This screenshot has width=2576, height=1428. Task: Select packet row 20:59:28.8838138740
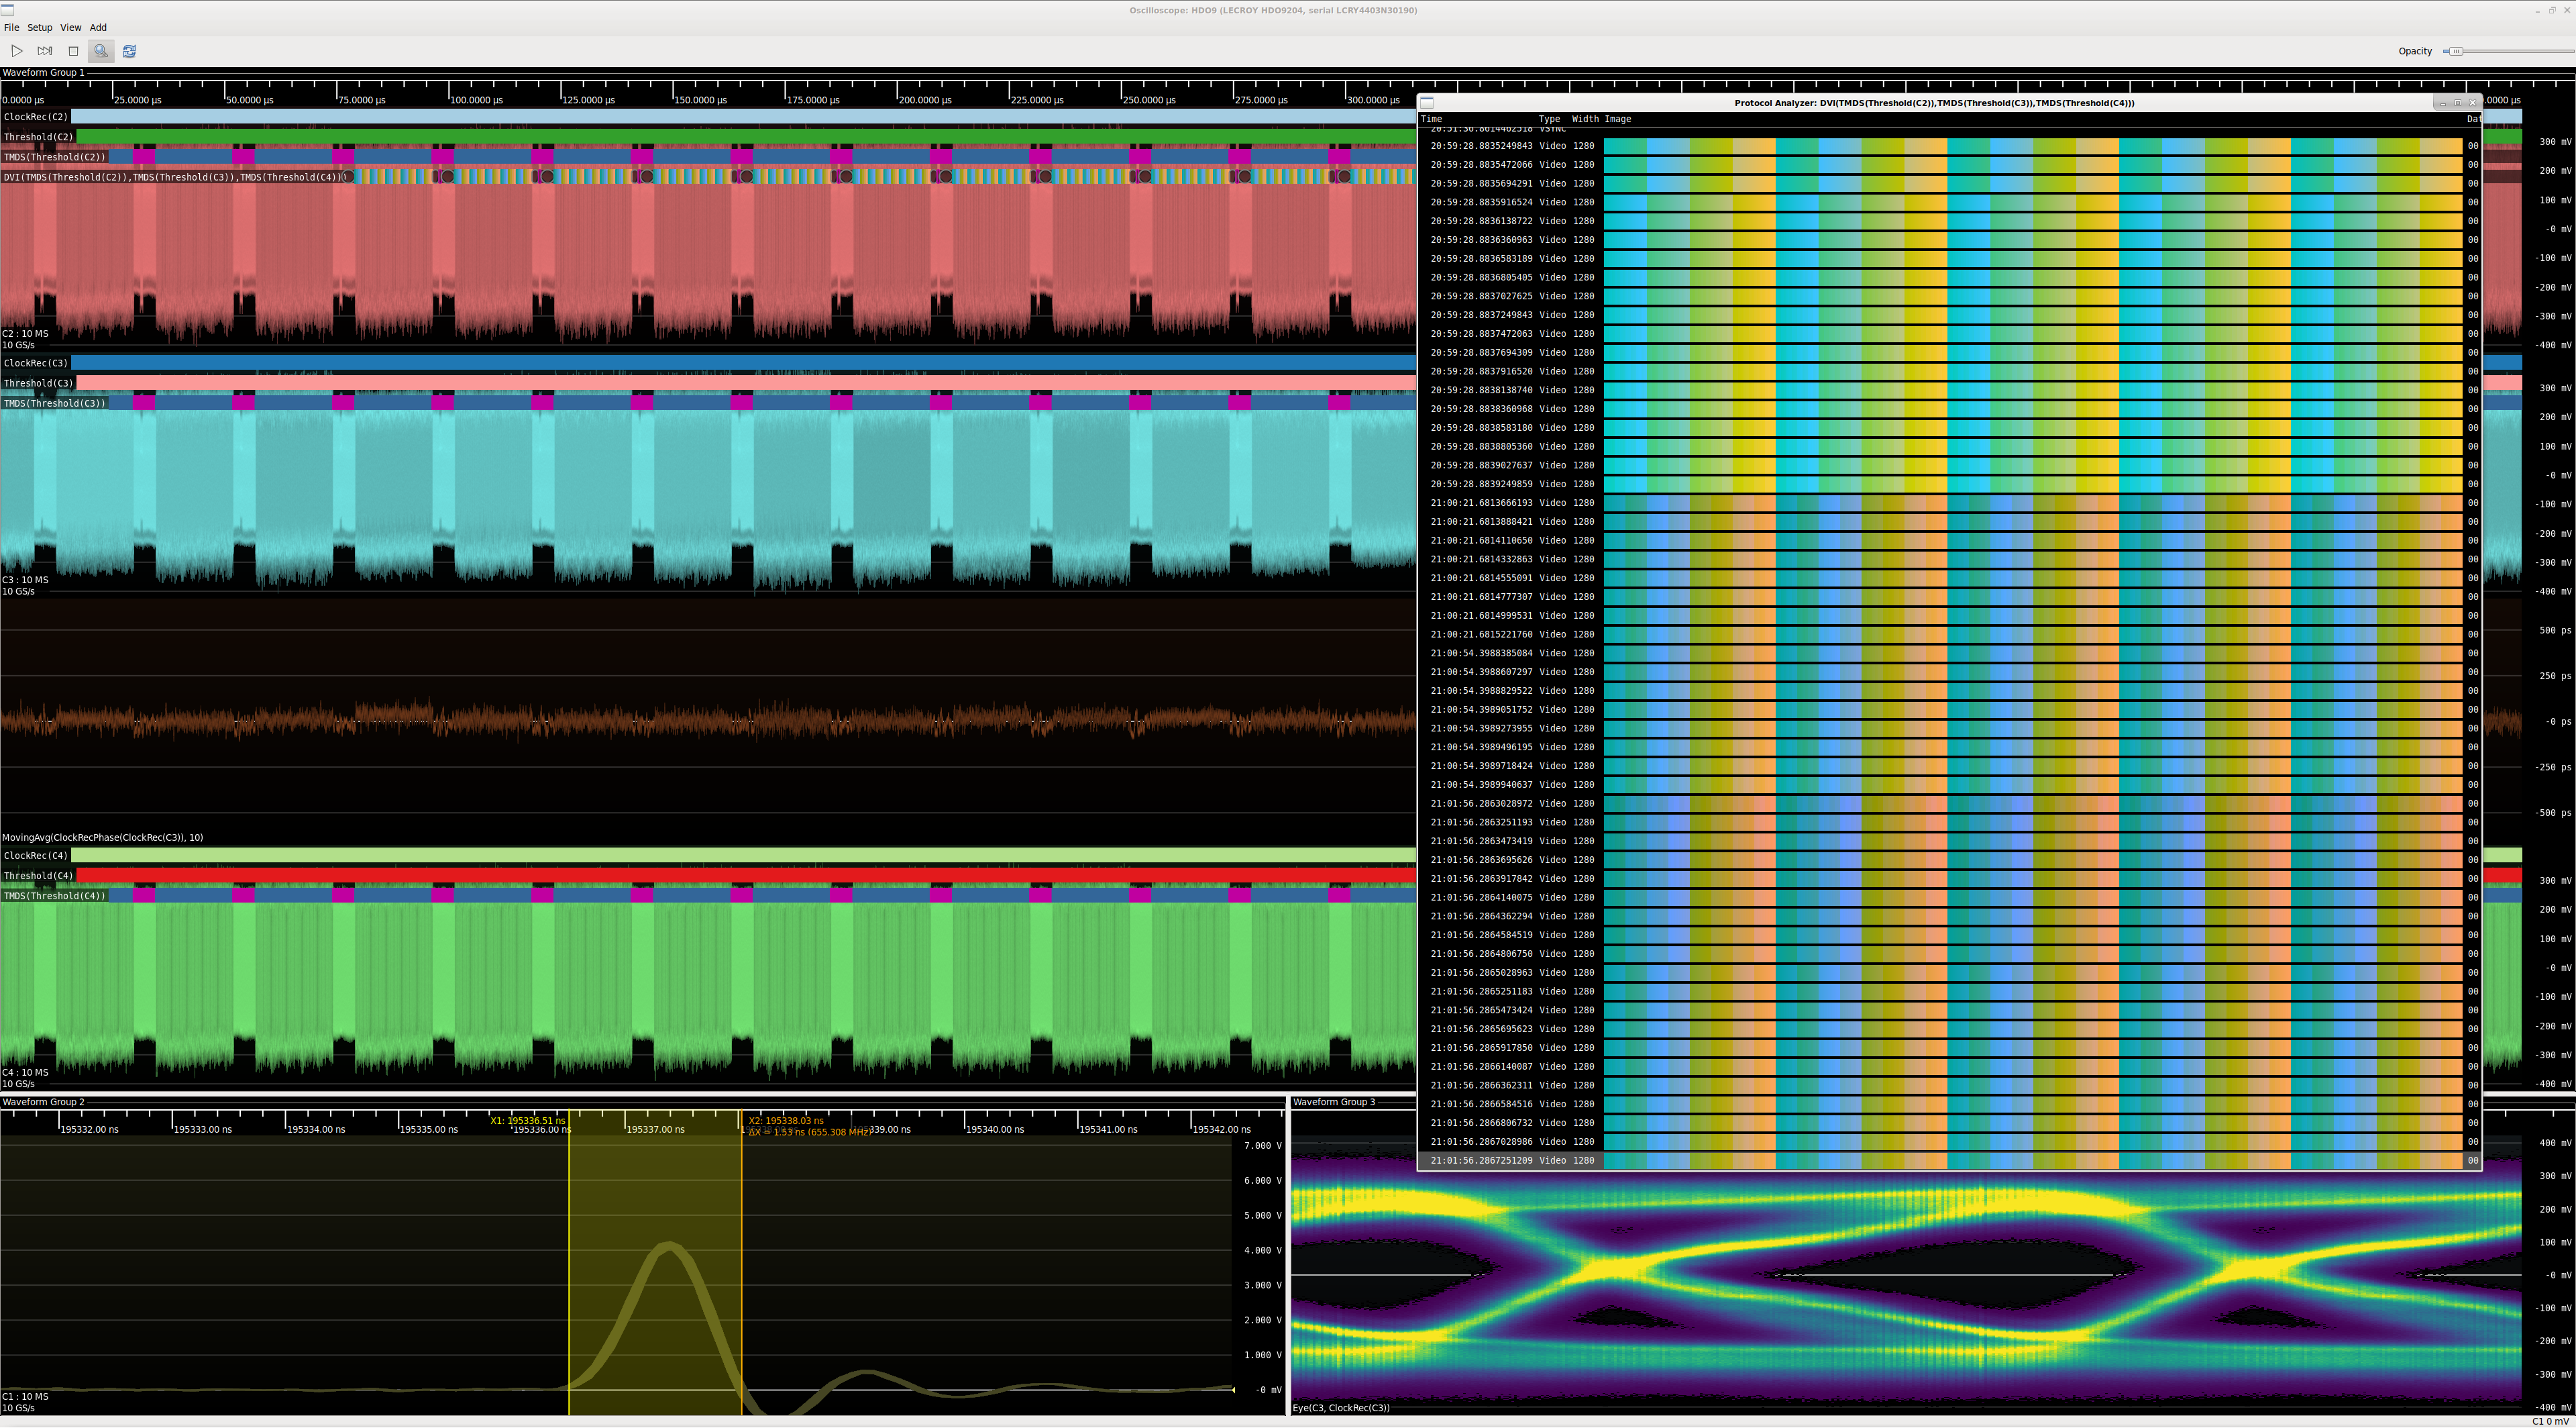pos(1950,390)
